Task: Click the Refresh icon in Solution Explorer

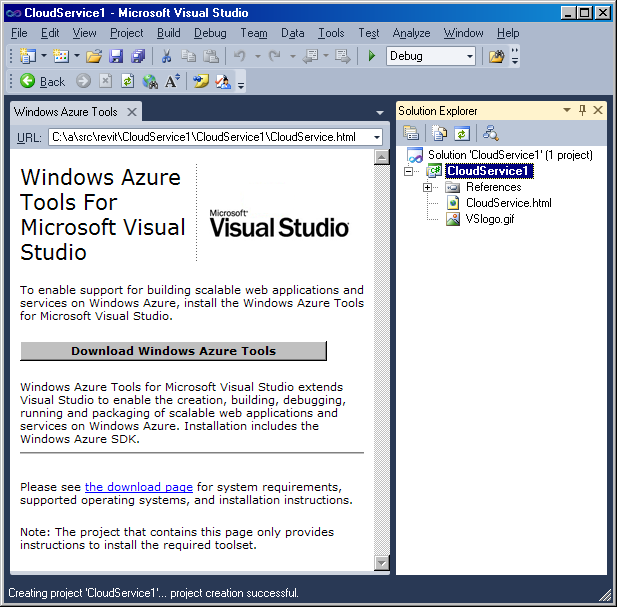Action: pyautogui.click(x=462, y=132)
